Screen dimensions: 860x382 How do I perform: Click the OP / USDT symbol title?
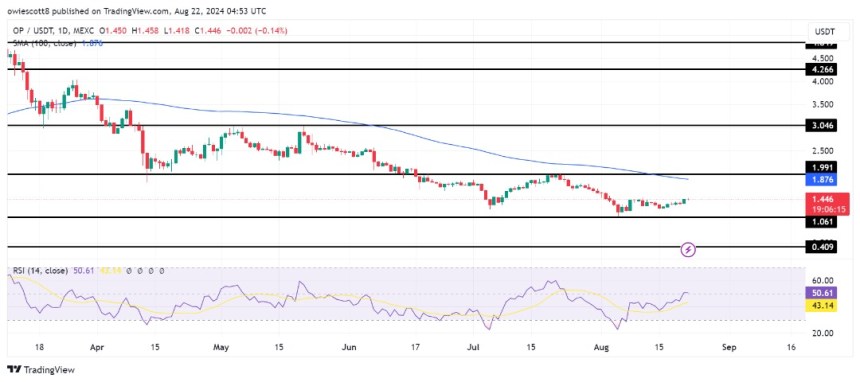pyautogui.click(x=33, y=32)
